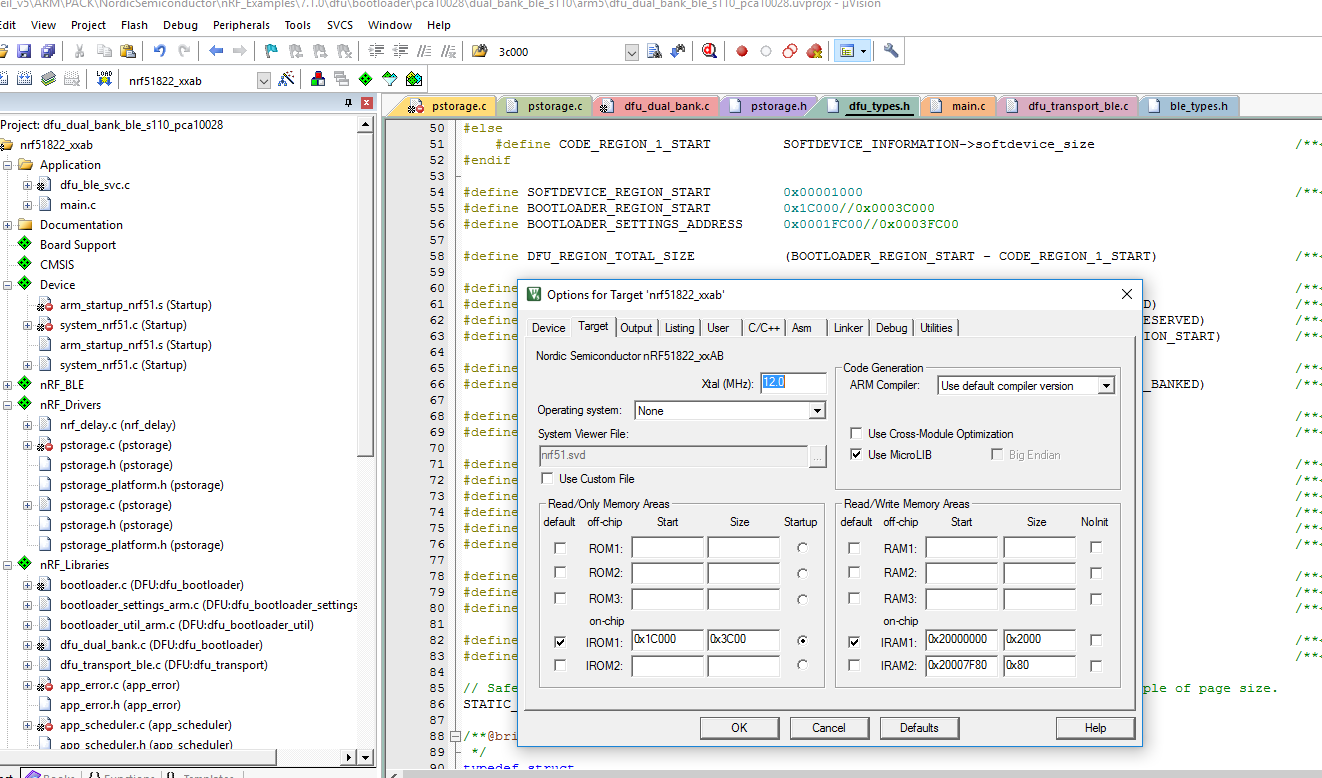
Task: Click the IROM1 Start address field
Action: 667,640
